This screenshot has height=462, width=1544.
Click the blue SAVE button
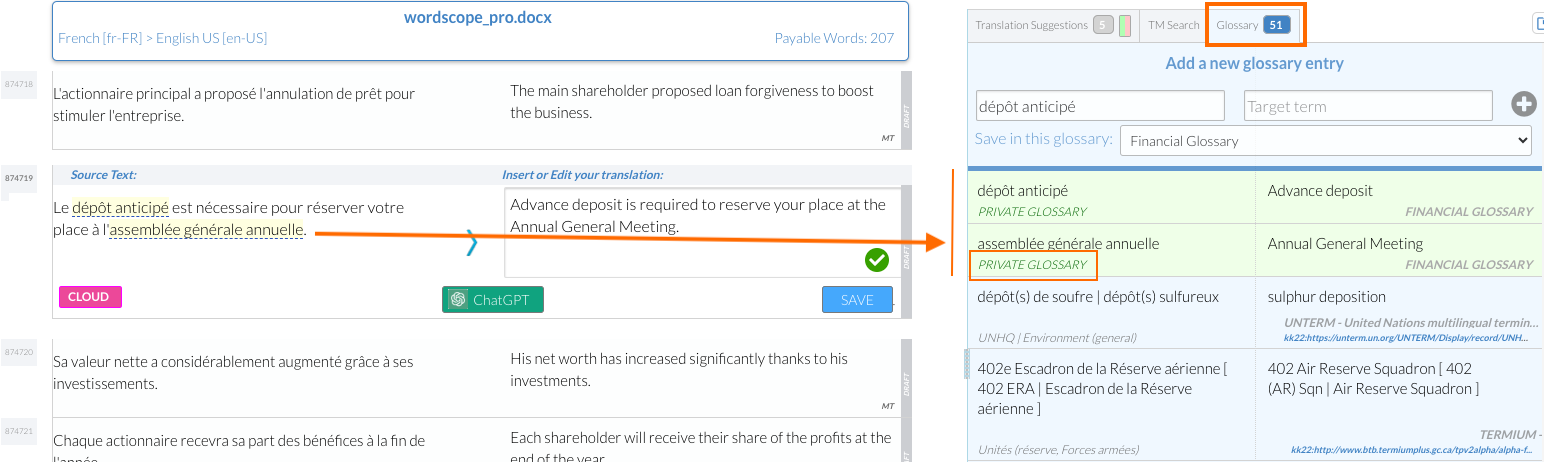coord(857,300)
